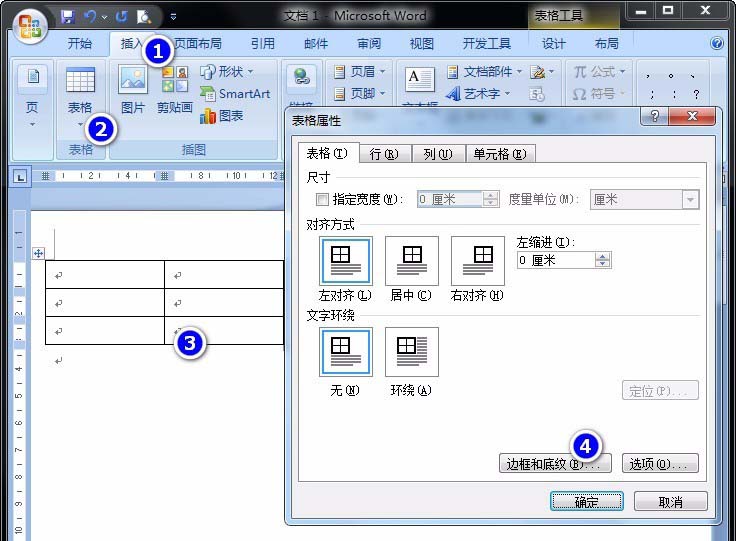
Task: Insert a 图表 chart
Action: click(x=222, y=116)
